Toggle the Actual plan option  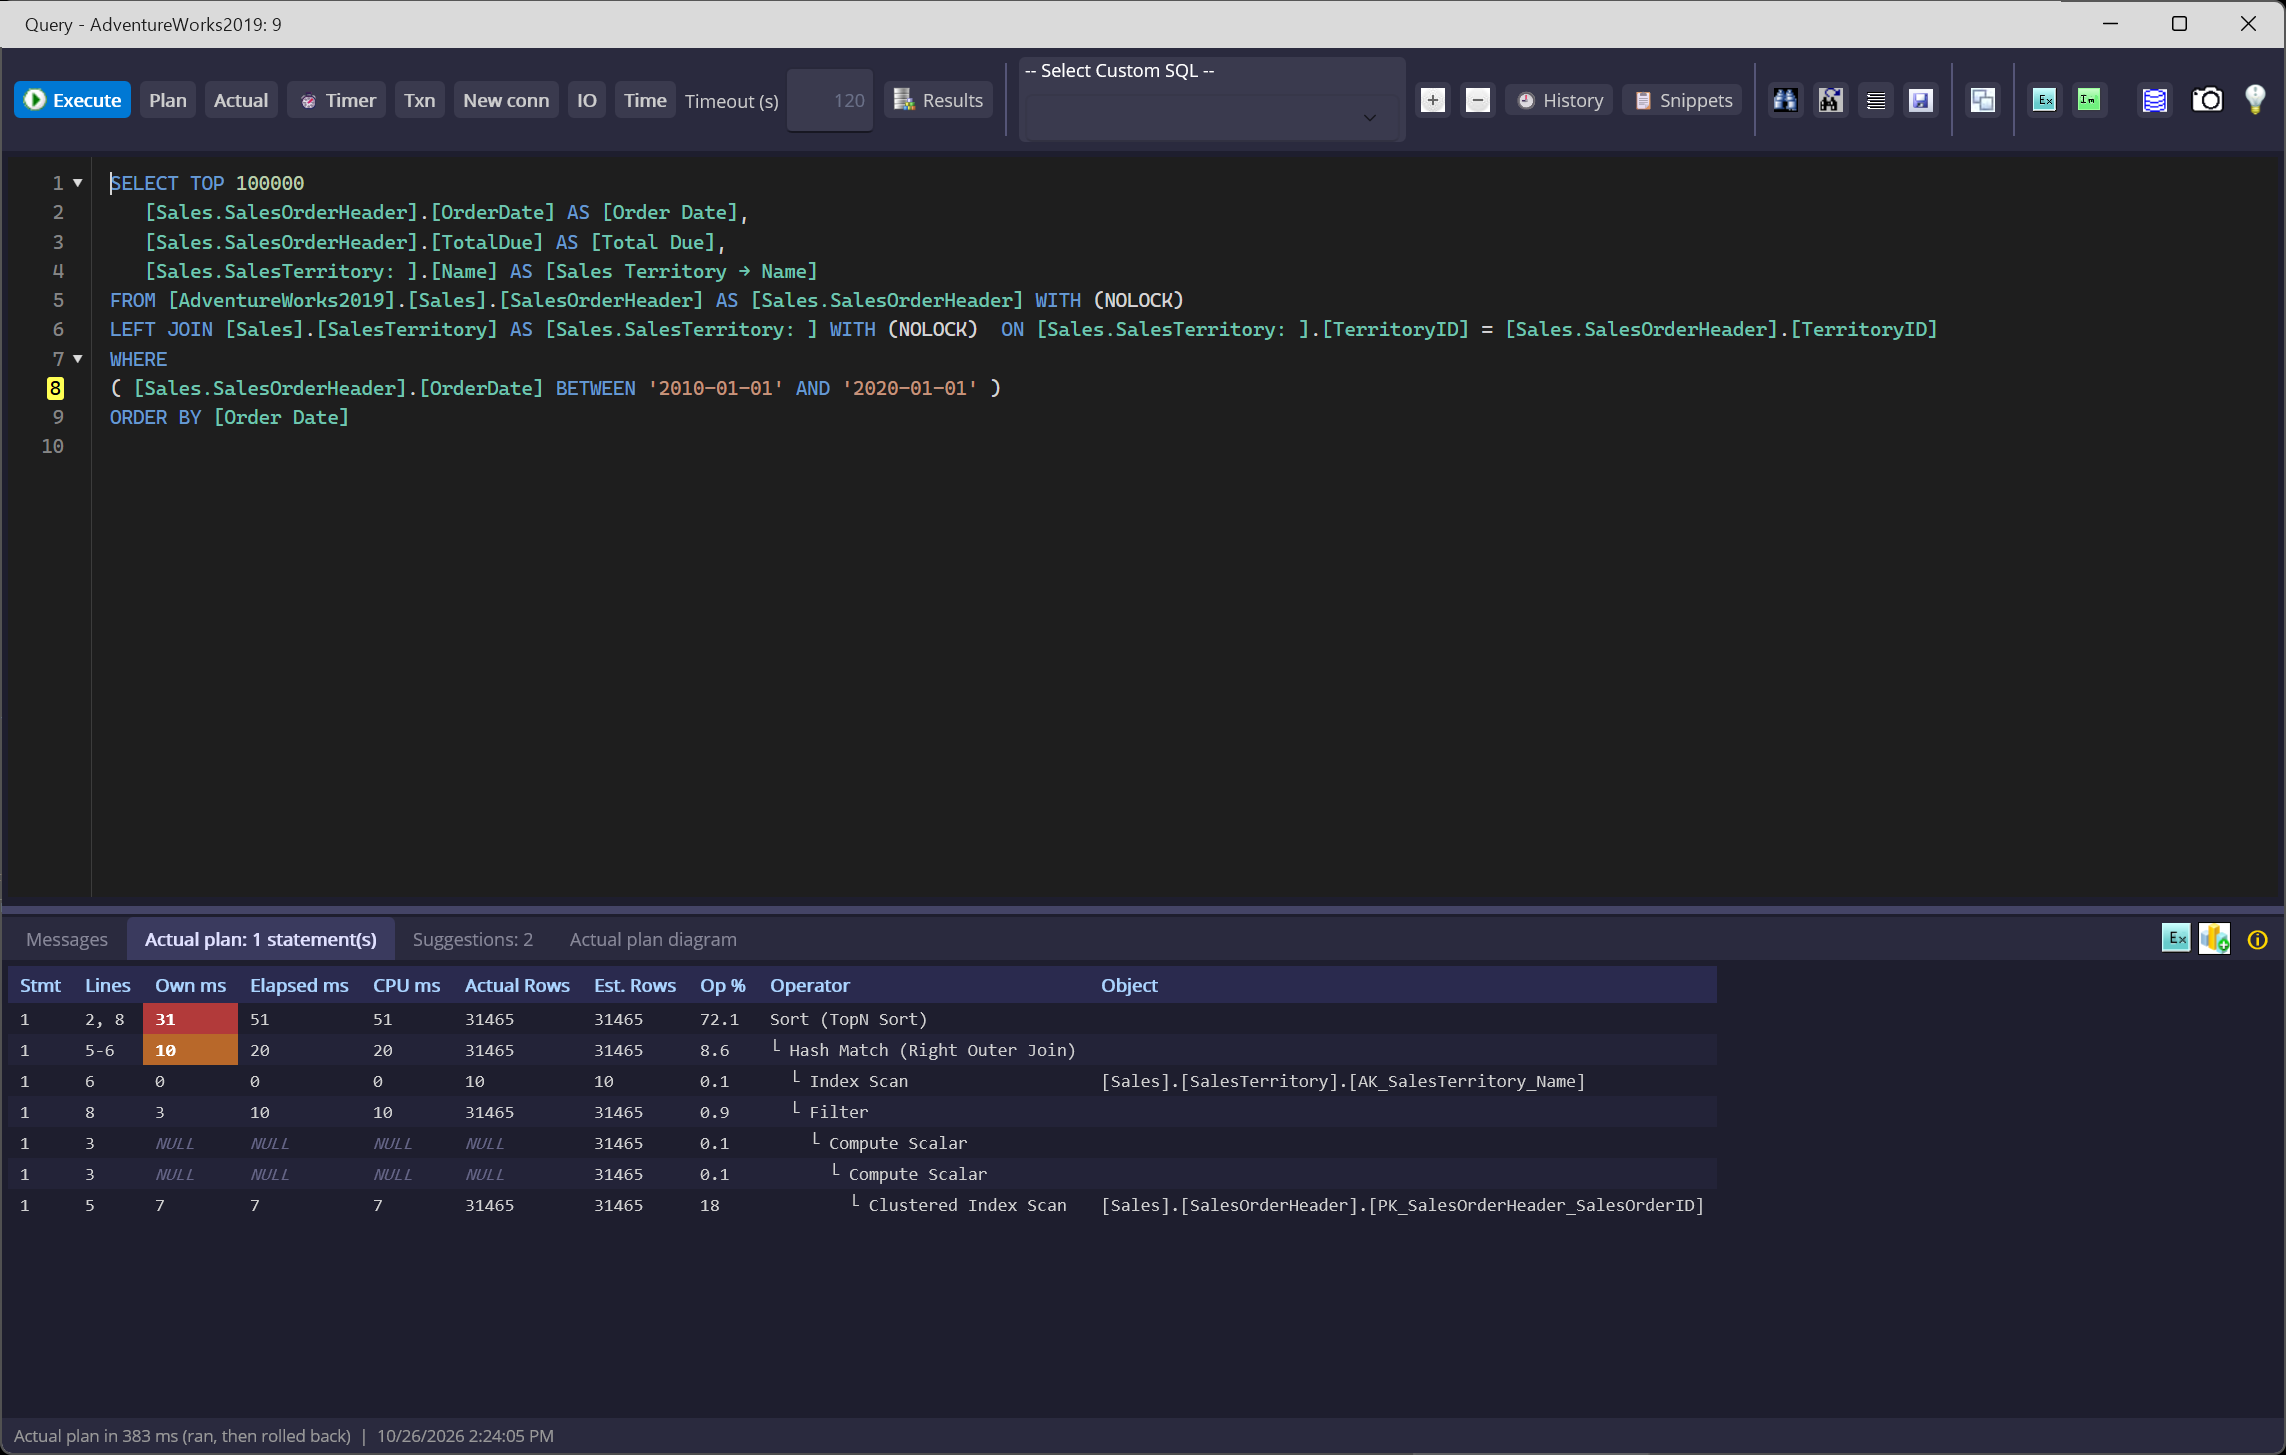click(241, 100)
